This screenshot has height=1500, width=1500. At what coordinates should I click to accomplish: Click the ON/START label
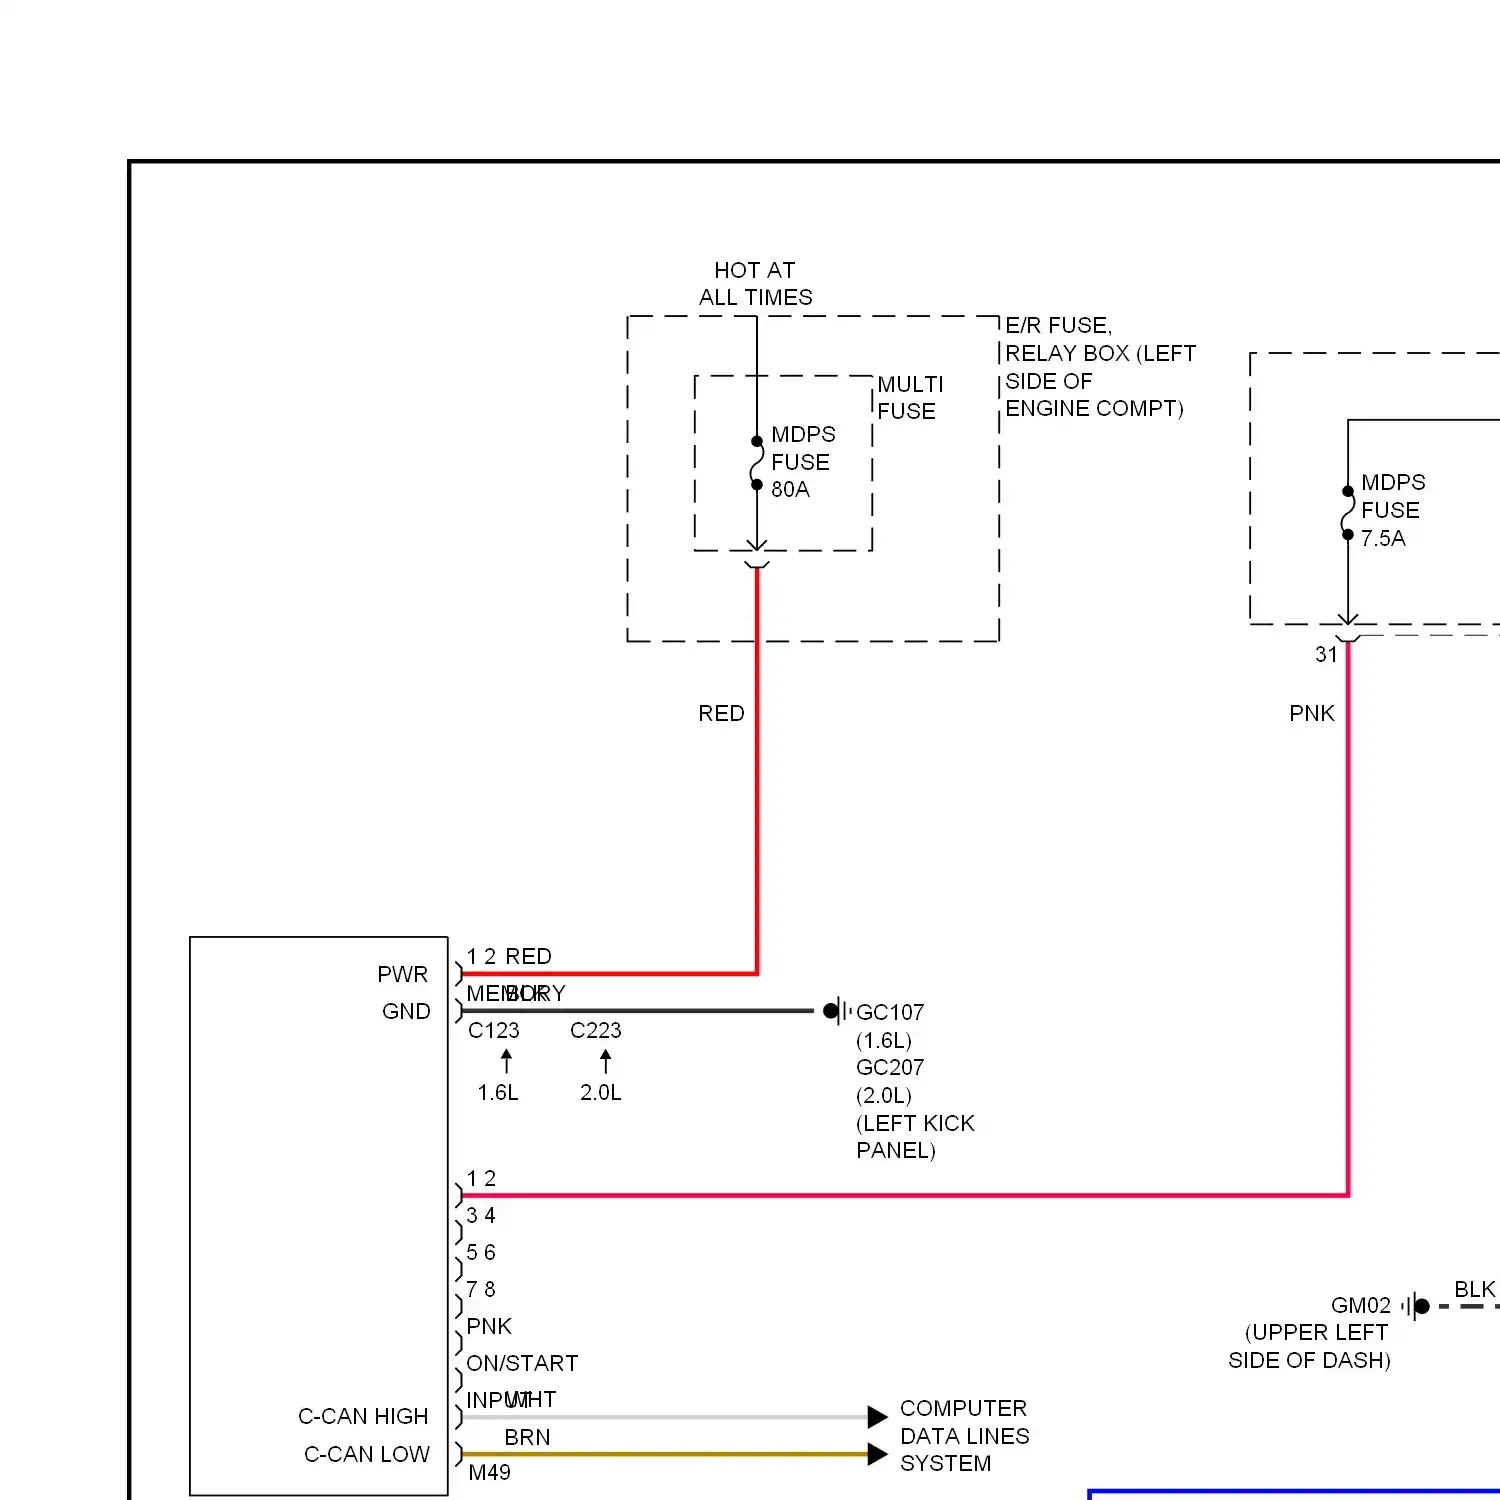pos(522,1363)
